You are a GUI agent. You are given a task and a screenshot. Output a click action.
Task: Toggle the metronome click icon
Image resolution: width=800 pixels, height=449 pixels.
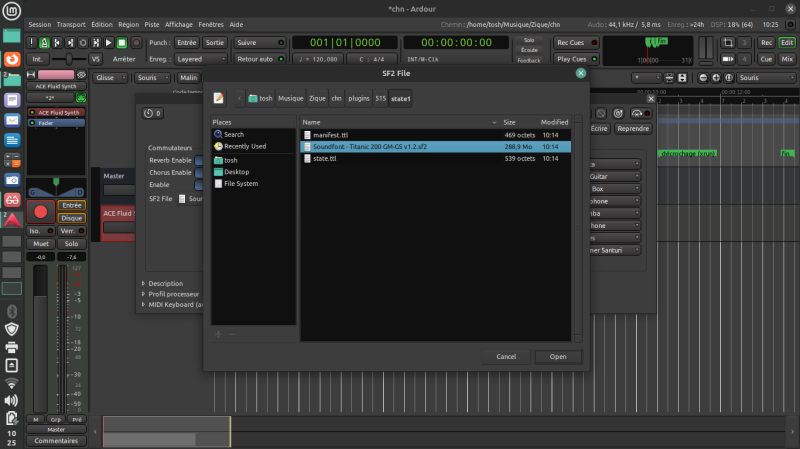[x=46, y=43]
